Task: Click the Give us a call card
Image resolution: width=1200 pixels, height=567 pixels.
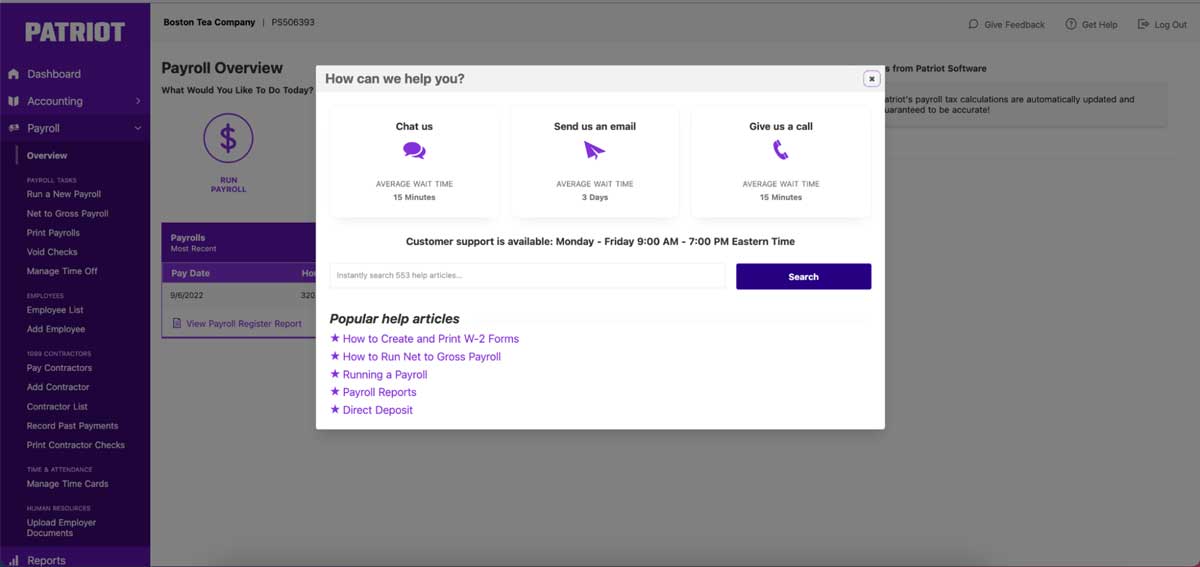Action: coord(781,161)
